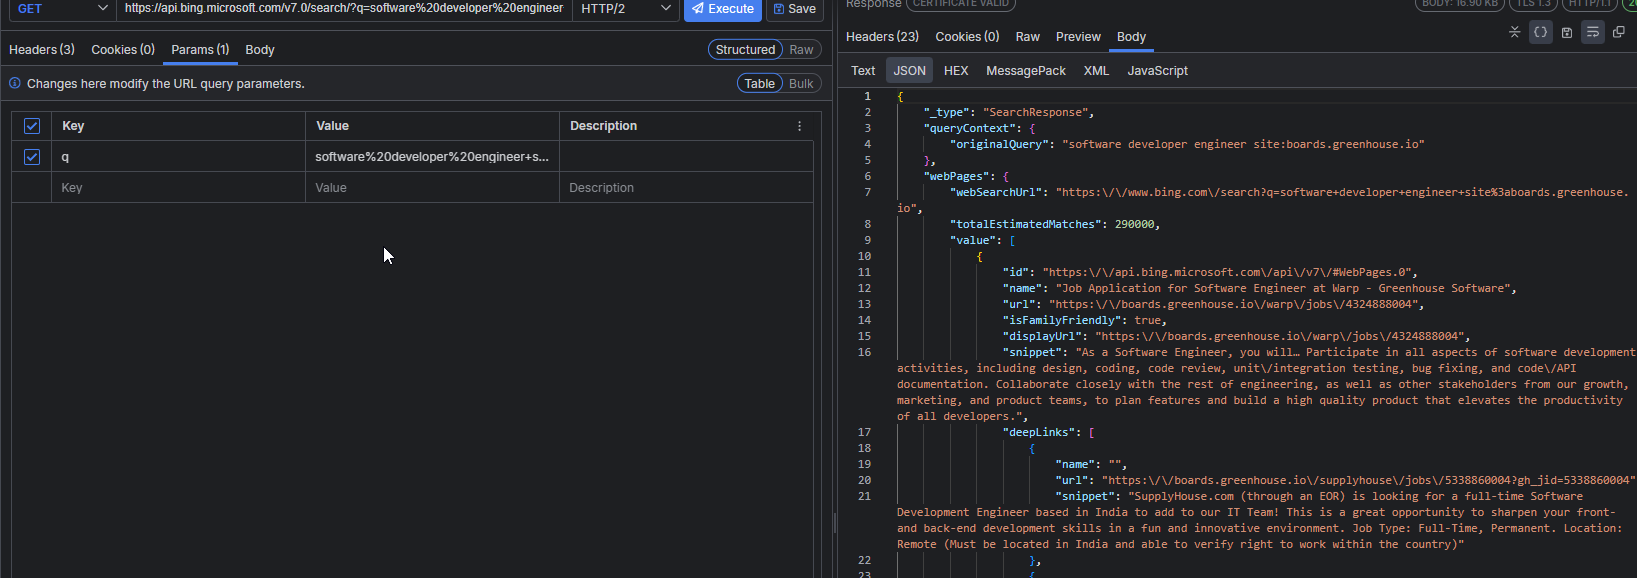Click info icon beside URL parameters notice
Viewport: 1637px width, 578px height.
(x=15, y=83)
